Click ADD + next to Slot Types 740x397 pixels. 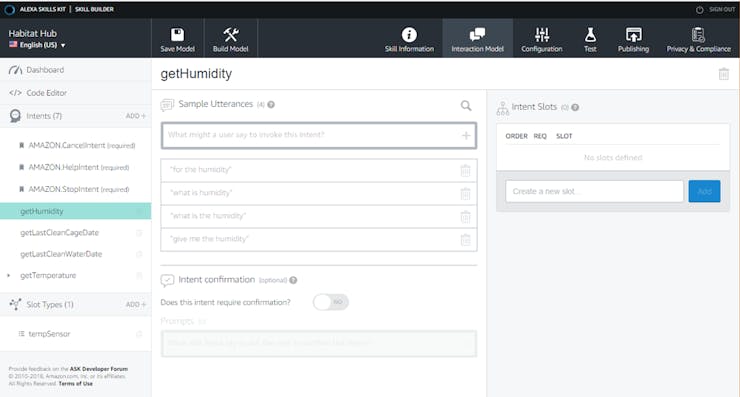[x=135, y=304]
